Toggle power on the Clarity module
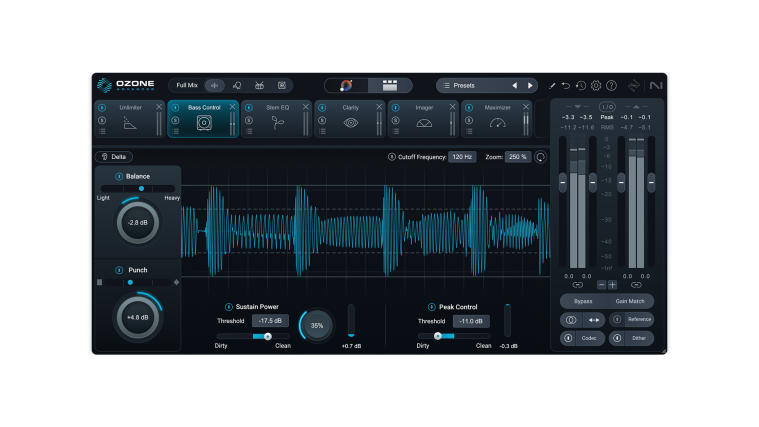 click(322, 107)
